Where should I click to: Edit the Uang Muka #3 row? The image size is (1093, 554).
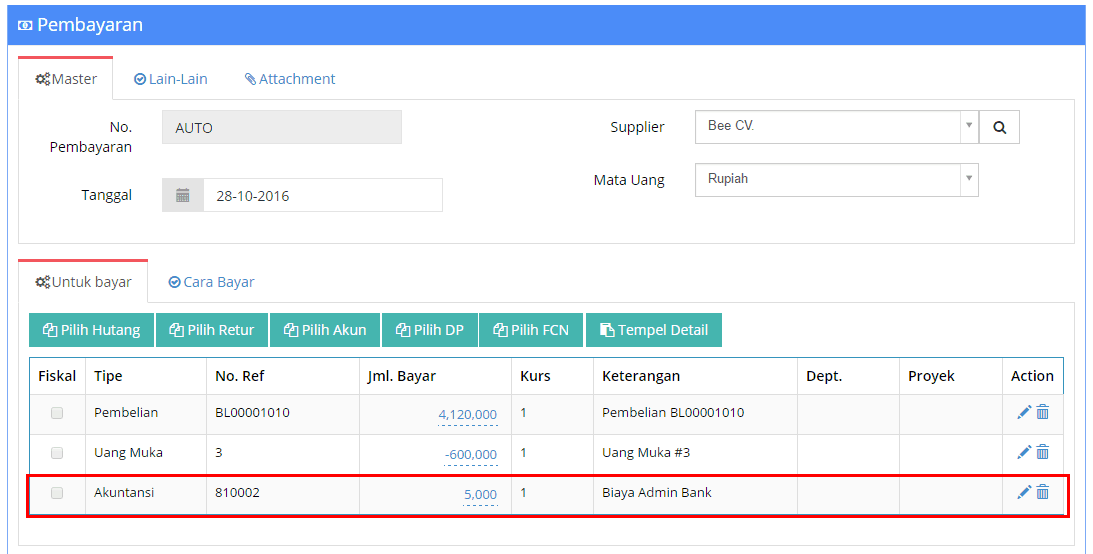1024,453
